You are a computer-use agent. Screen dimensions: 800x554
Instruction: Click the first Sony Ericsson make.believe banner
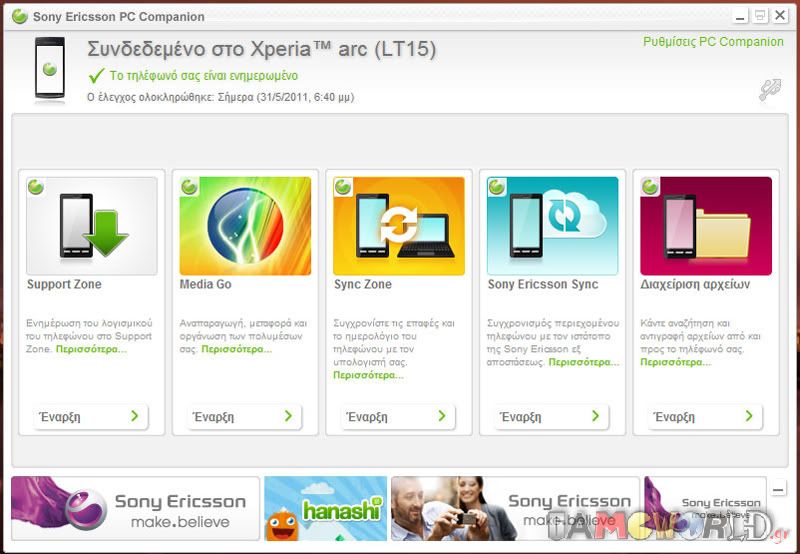(135, 509)
